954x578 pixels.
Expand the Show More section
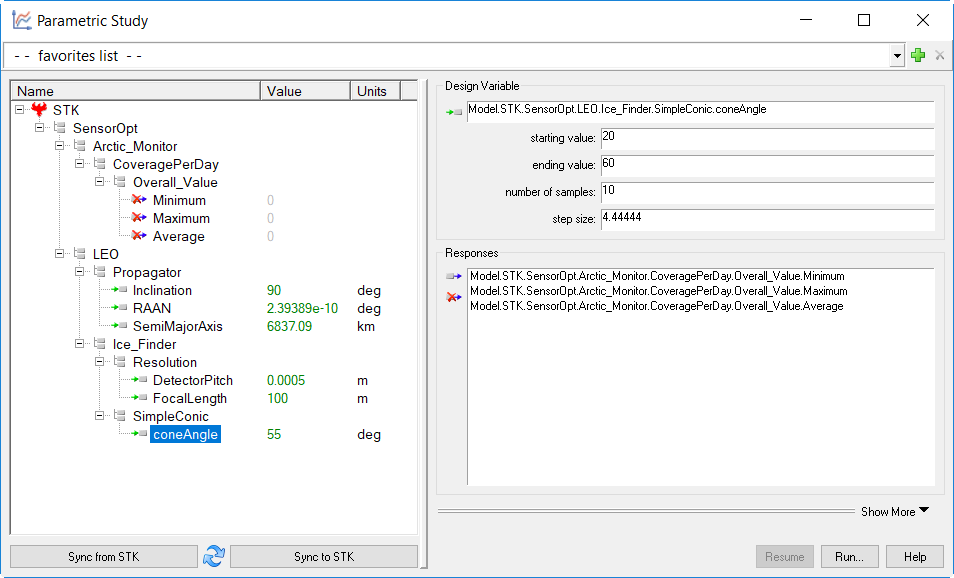click(x=894, y=511)
